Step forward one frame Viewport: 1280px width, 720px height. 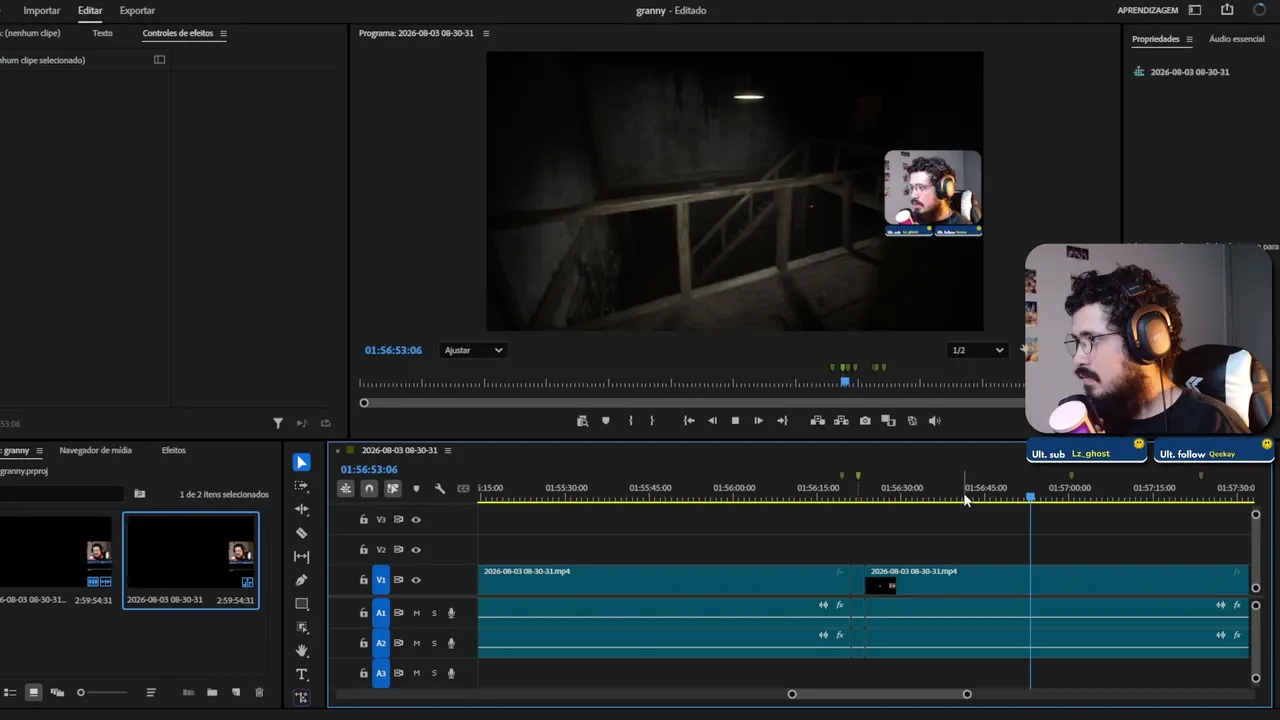pyautogui.click(x=758, y=421)
